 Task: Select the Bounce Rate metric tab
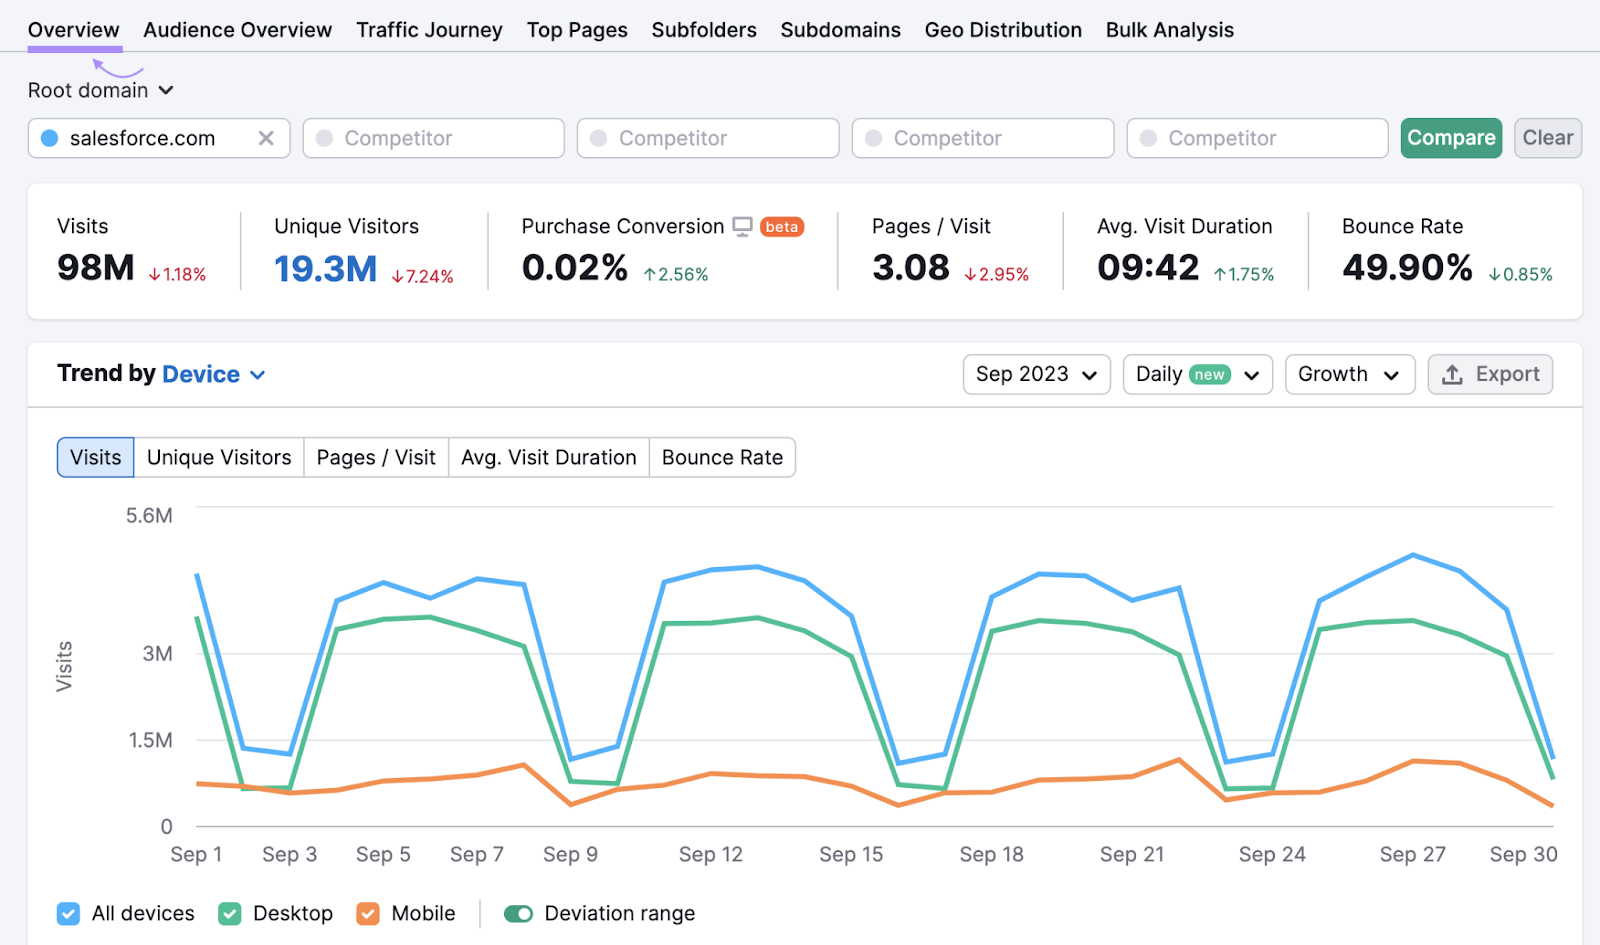coord(722,457)
